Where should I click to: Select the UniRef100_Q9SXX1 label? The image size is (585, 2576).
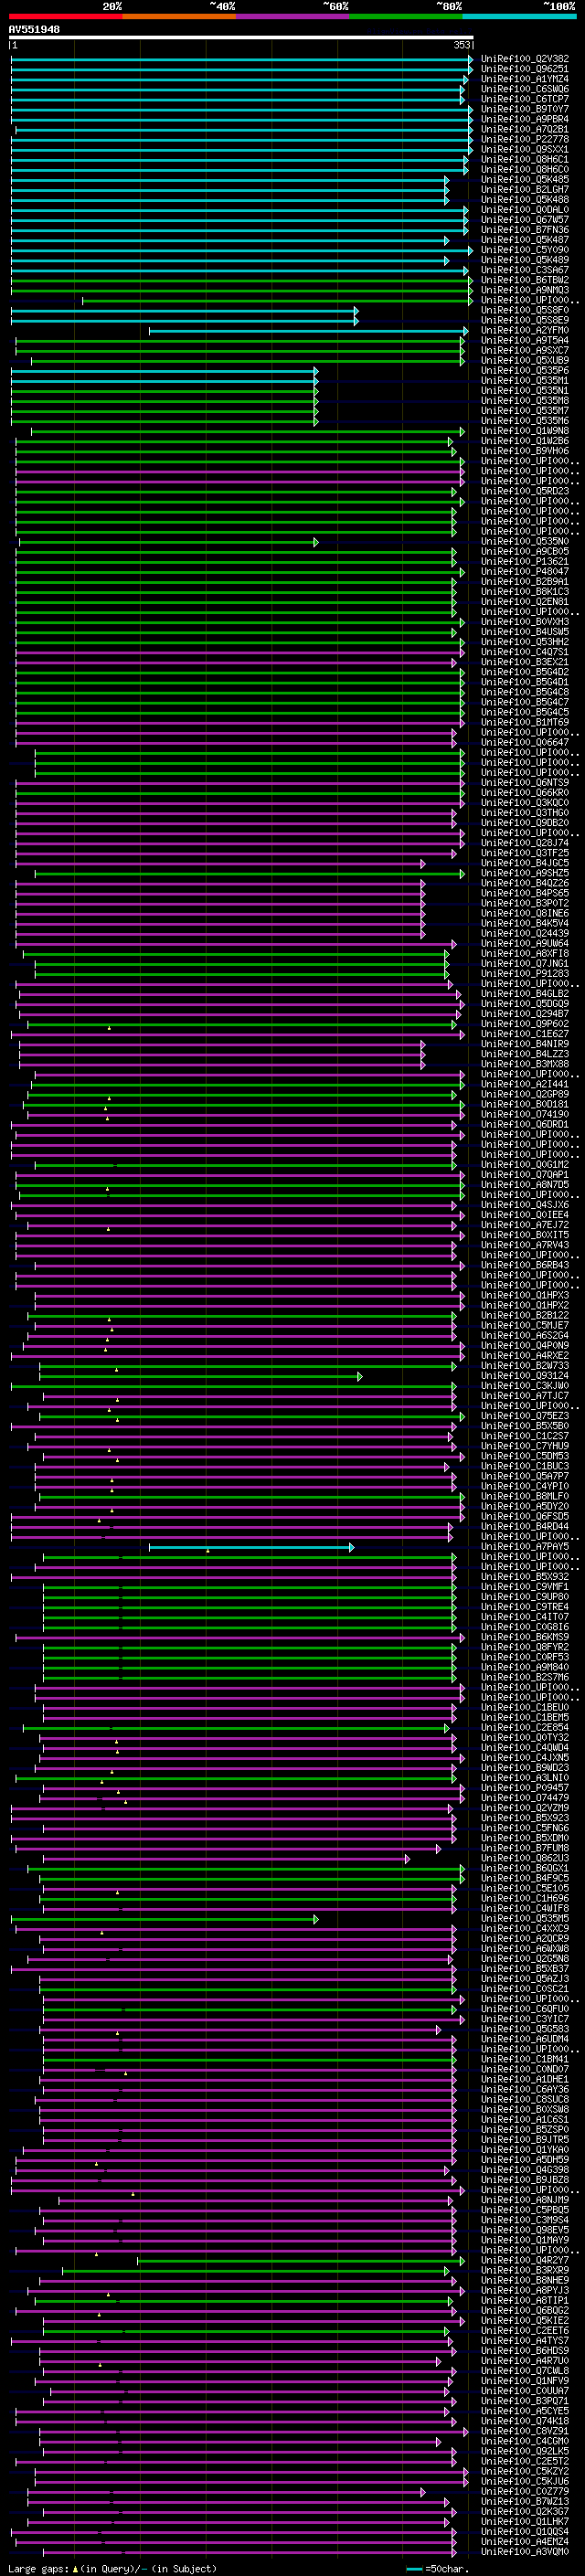[525, 149]
